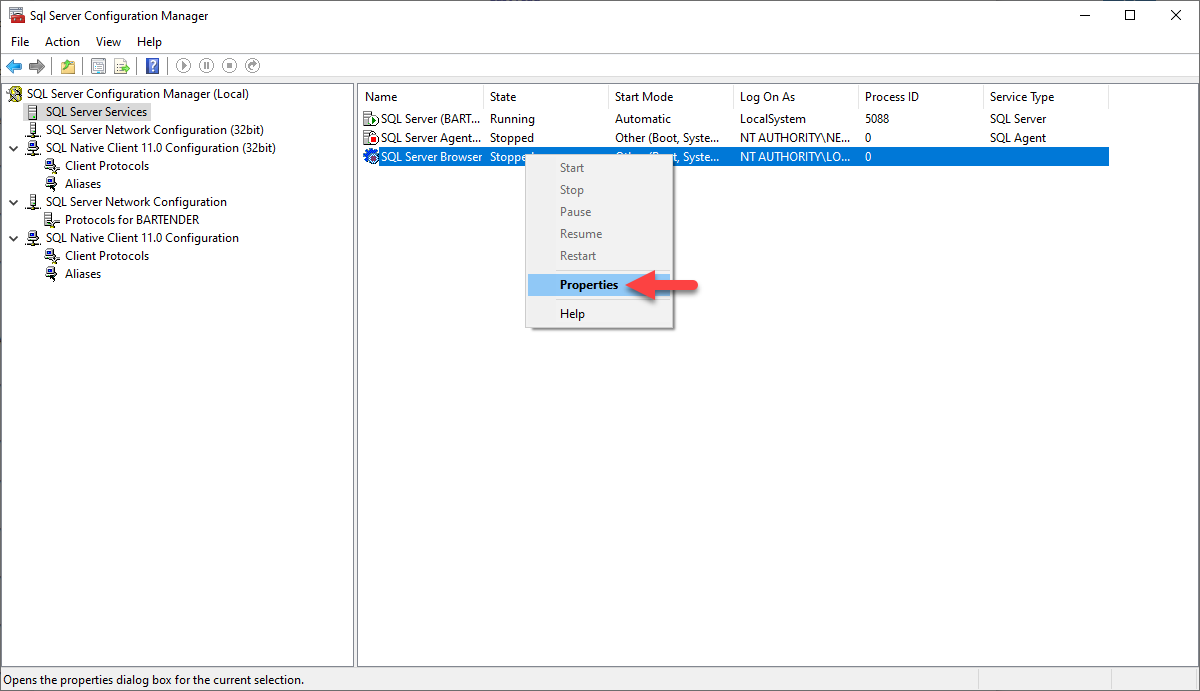Open the File menu
Screen dimensions: 1200x691
(x=20, y=42)
